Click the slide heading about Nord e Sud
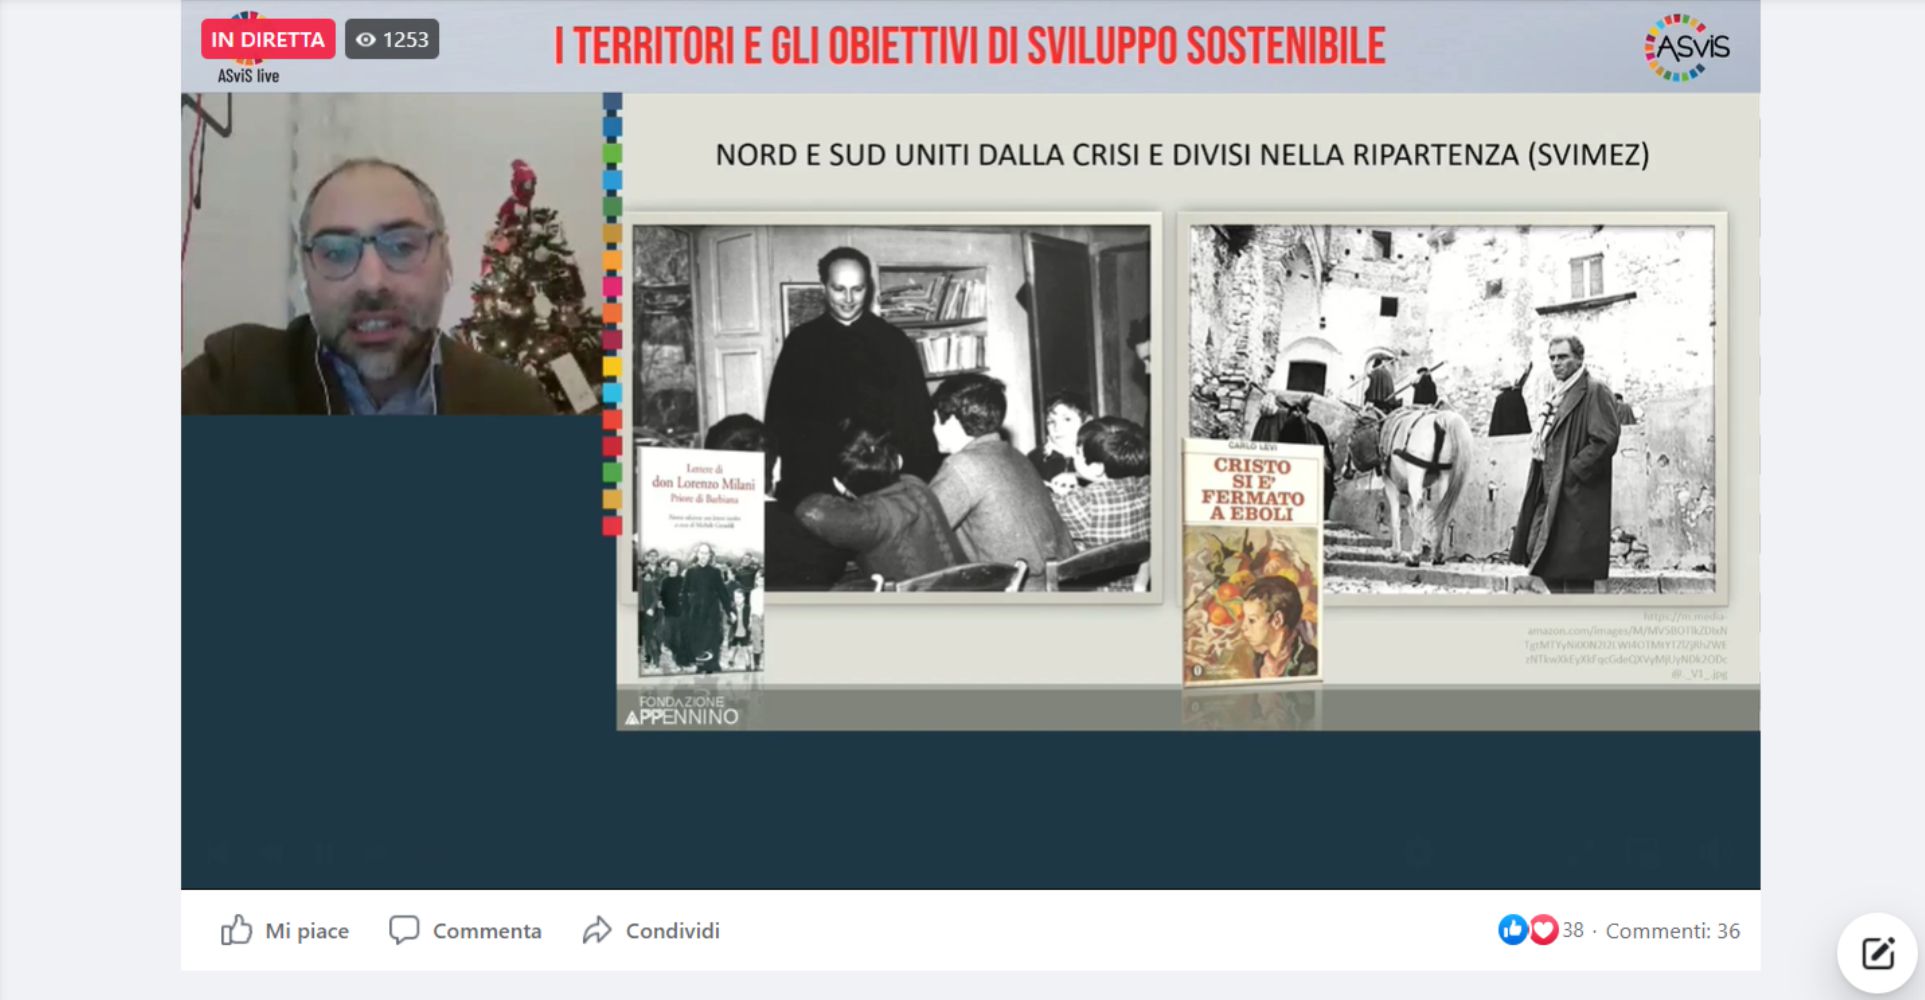1925x1000 pixels. 1182,155
